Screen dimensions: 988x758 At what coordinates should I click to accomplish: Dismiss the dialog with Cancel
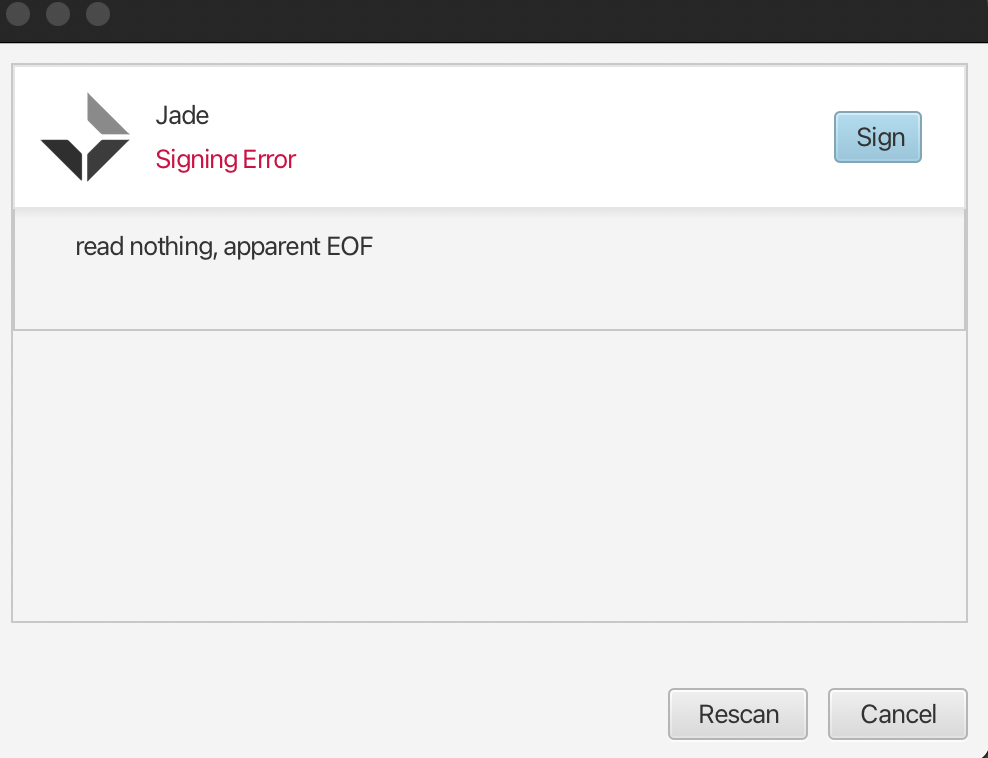tap(897, 714)
